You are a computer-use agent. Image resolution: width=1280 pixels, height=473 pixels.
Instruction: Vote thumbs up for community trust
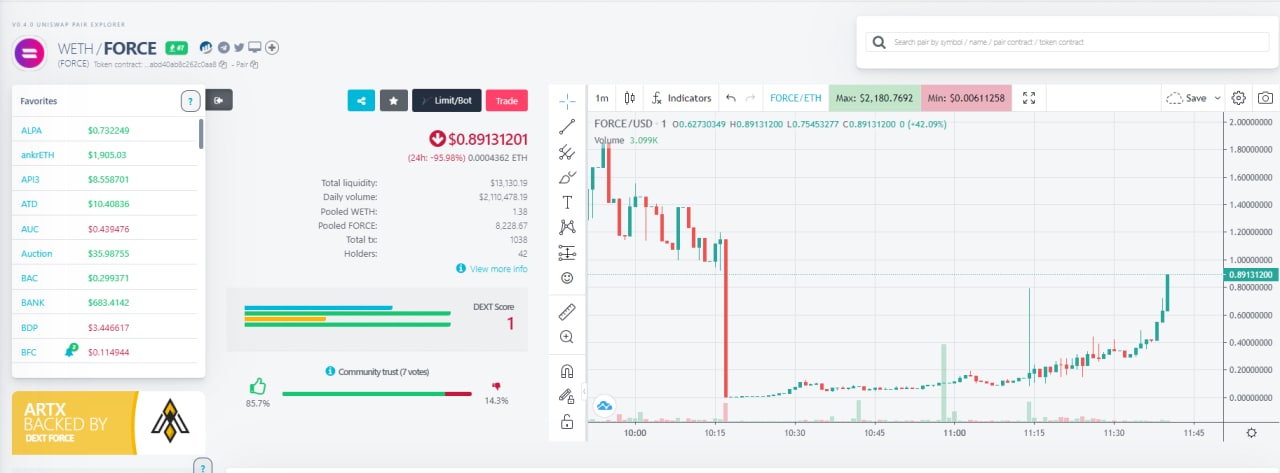click(258, 386)
